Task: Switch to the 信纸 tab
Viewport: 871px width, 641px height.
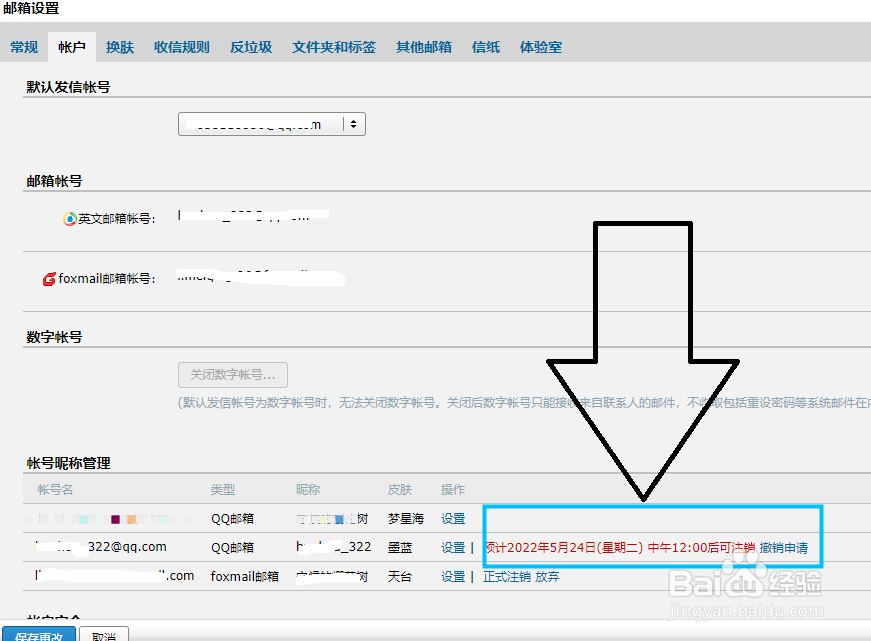Action: [x=485, y=46]
